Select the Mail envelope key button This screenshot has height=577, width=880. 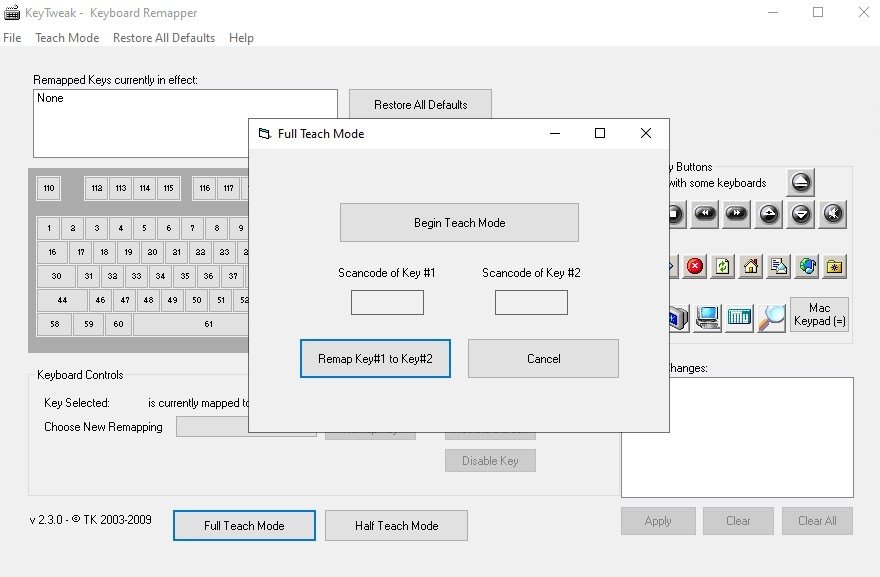coord(779,266)
